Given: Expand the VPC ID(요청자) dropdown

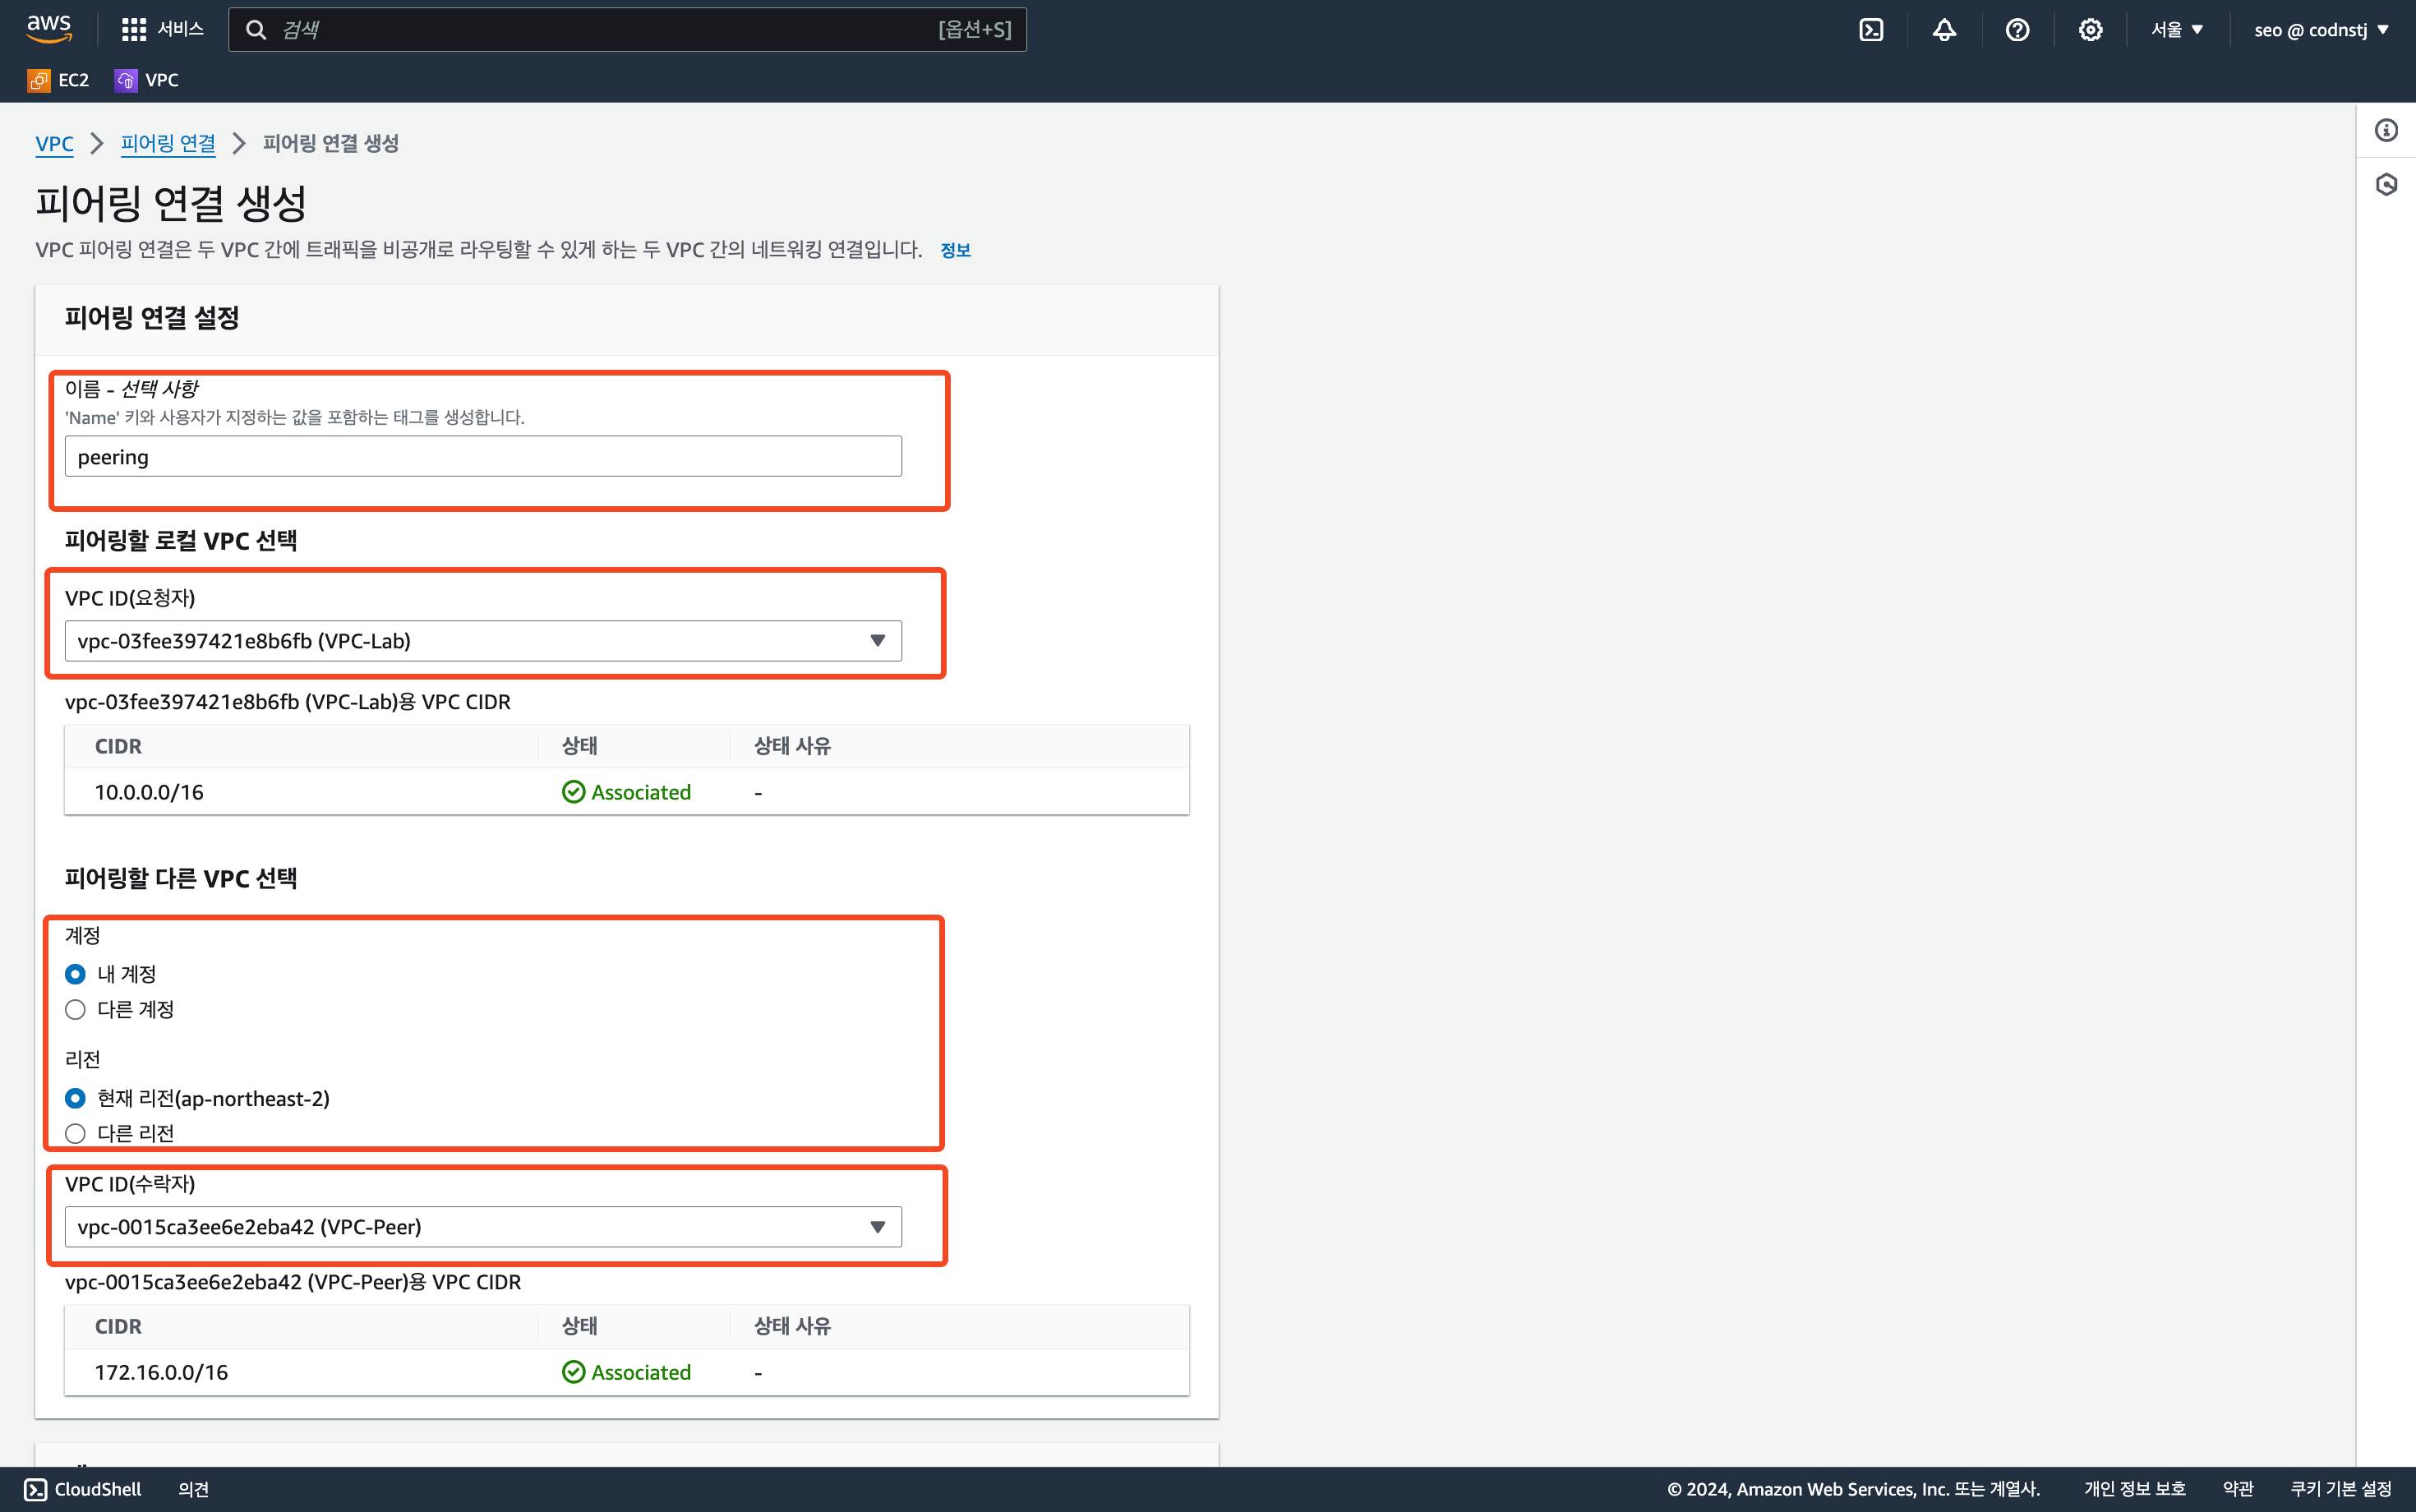Looking at the screenshot, I should coord(483,640).
